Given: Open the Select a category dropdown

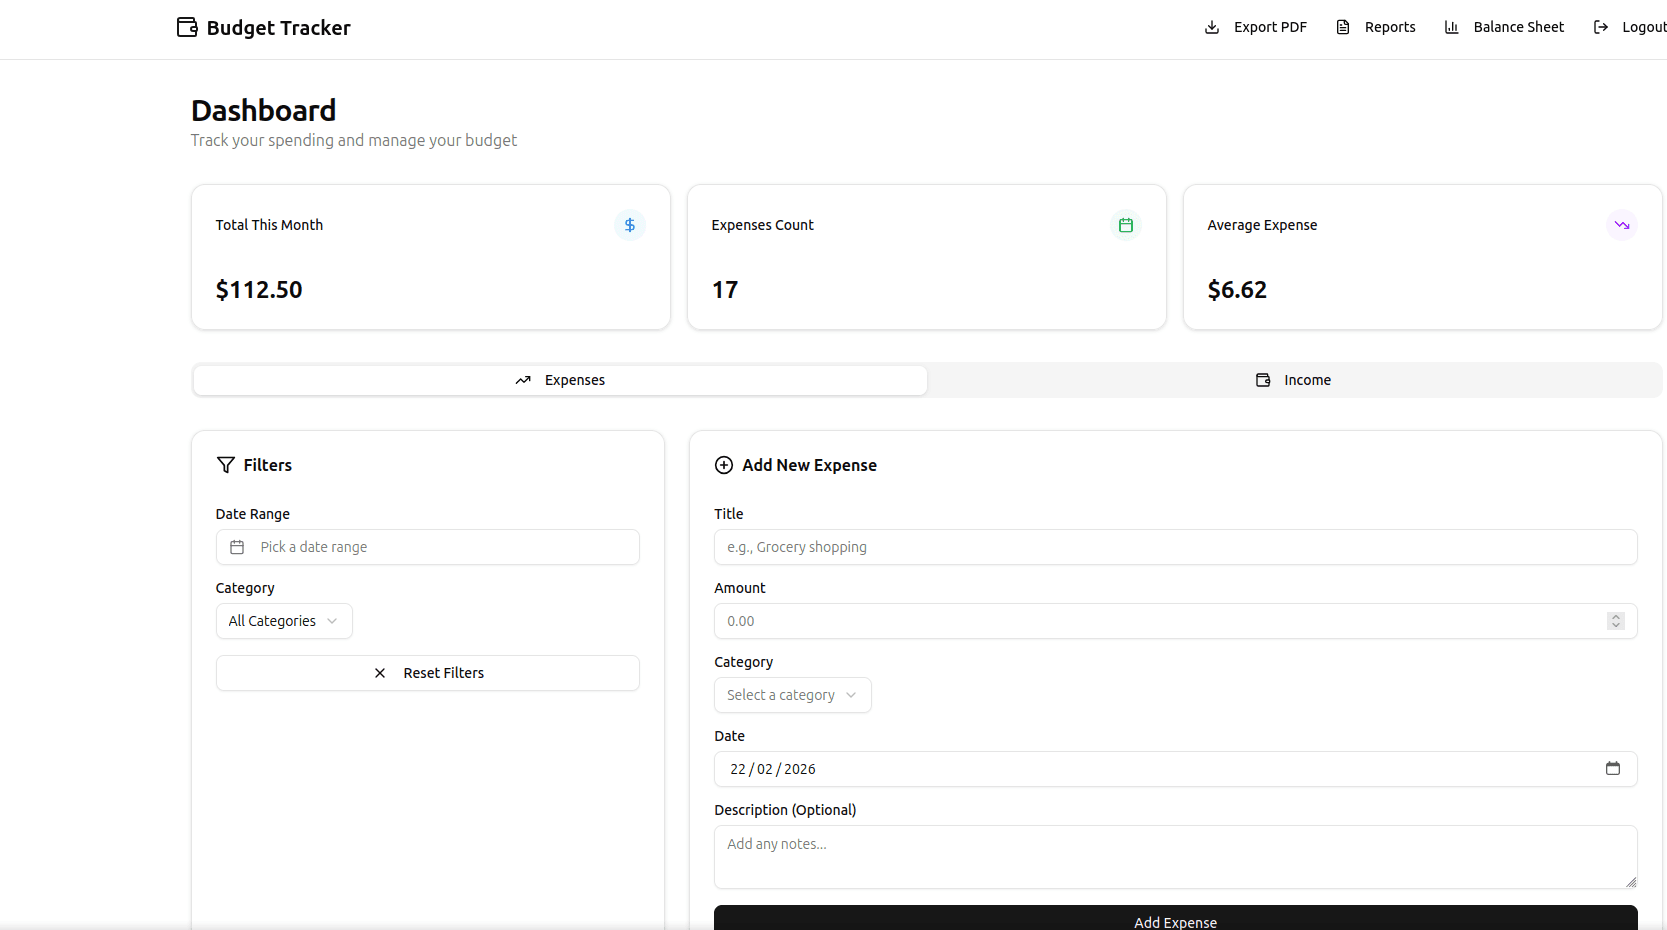Looking at the screenshot, I should pyautogui.click(x=792, y=695).
